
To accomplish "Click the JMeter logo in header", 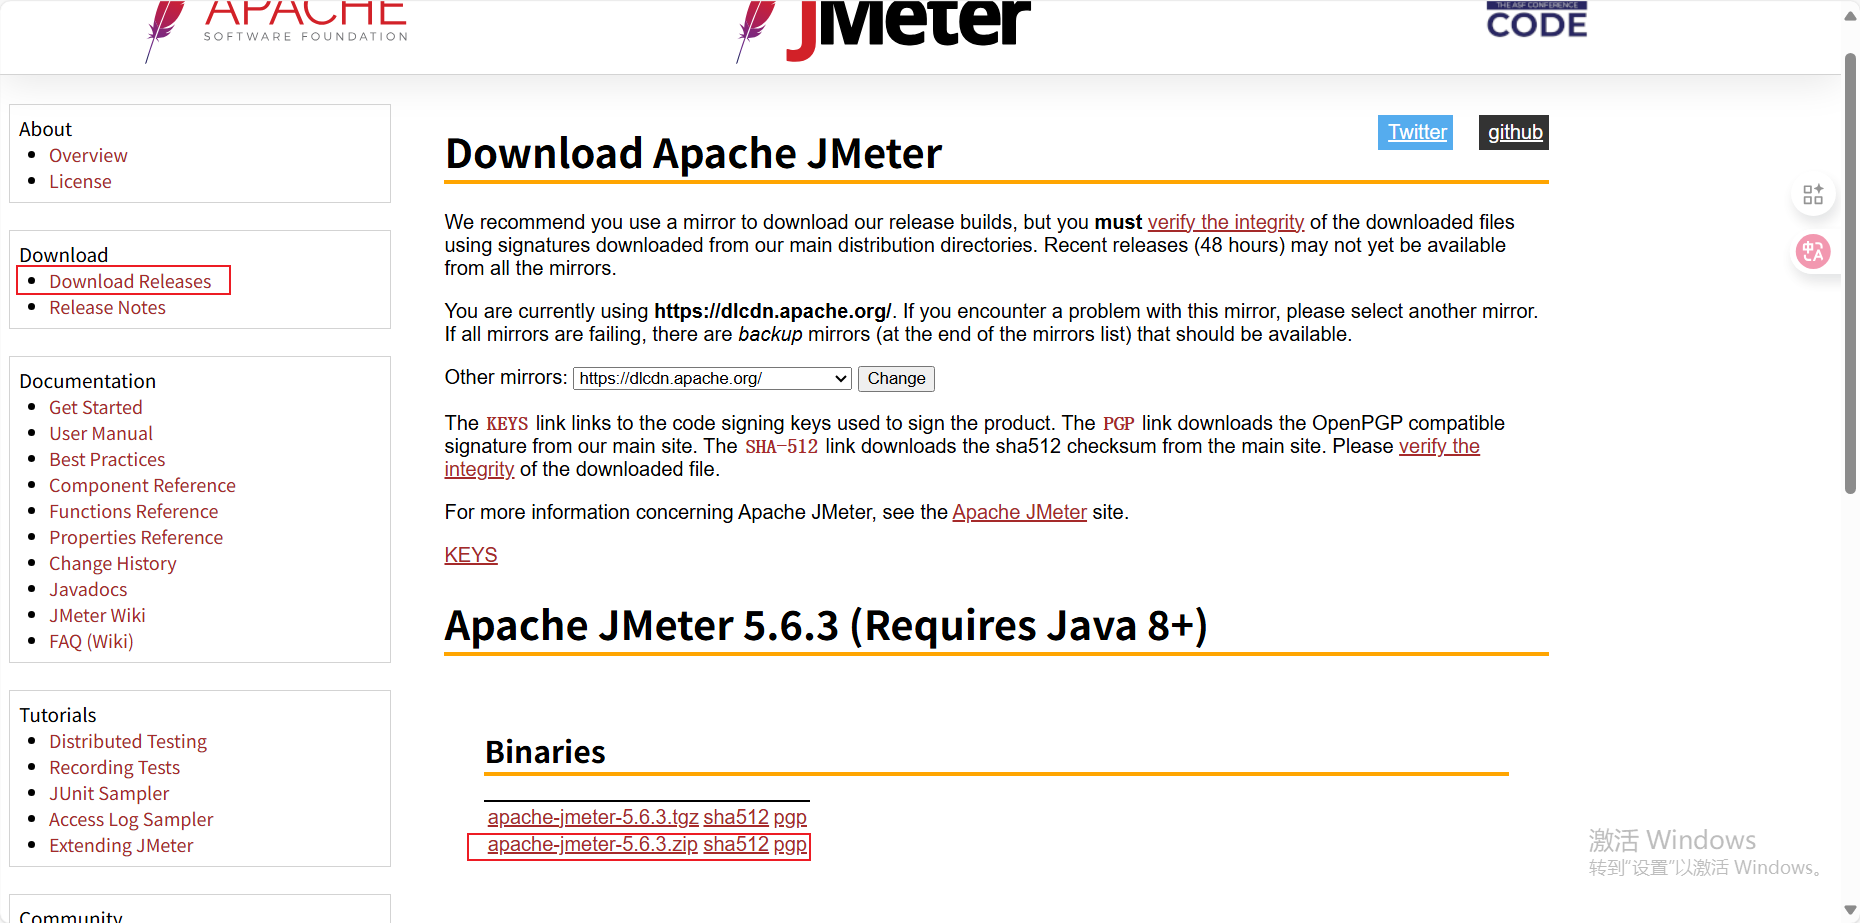I will tap(883, 30).
